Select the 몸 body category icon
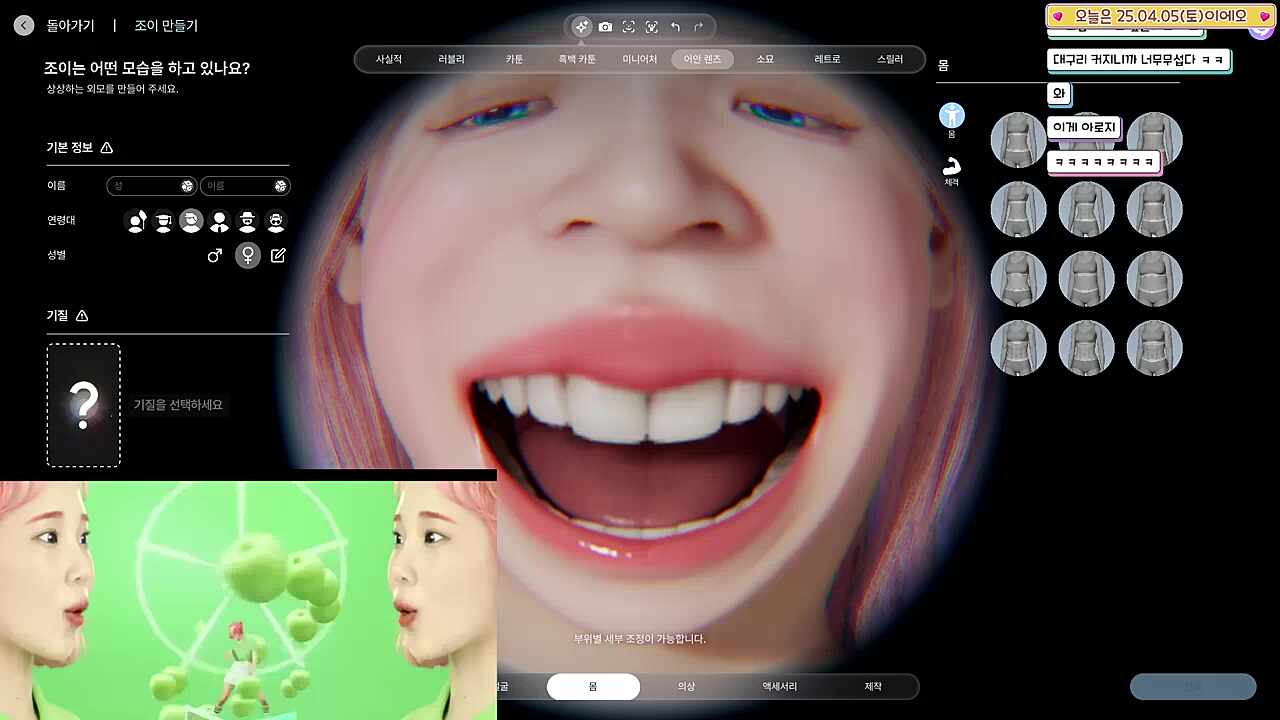1280x720 pixels. 952,116
